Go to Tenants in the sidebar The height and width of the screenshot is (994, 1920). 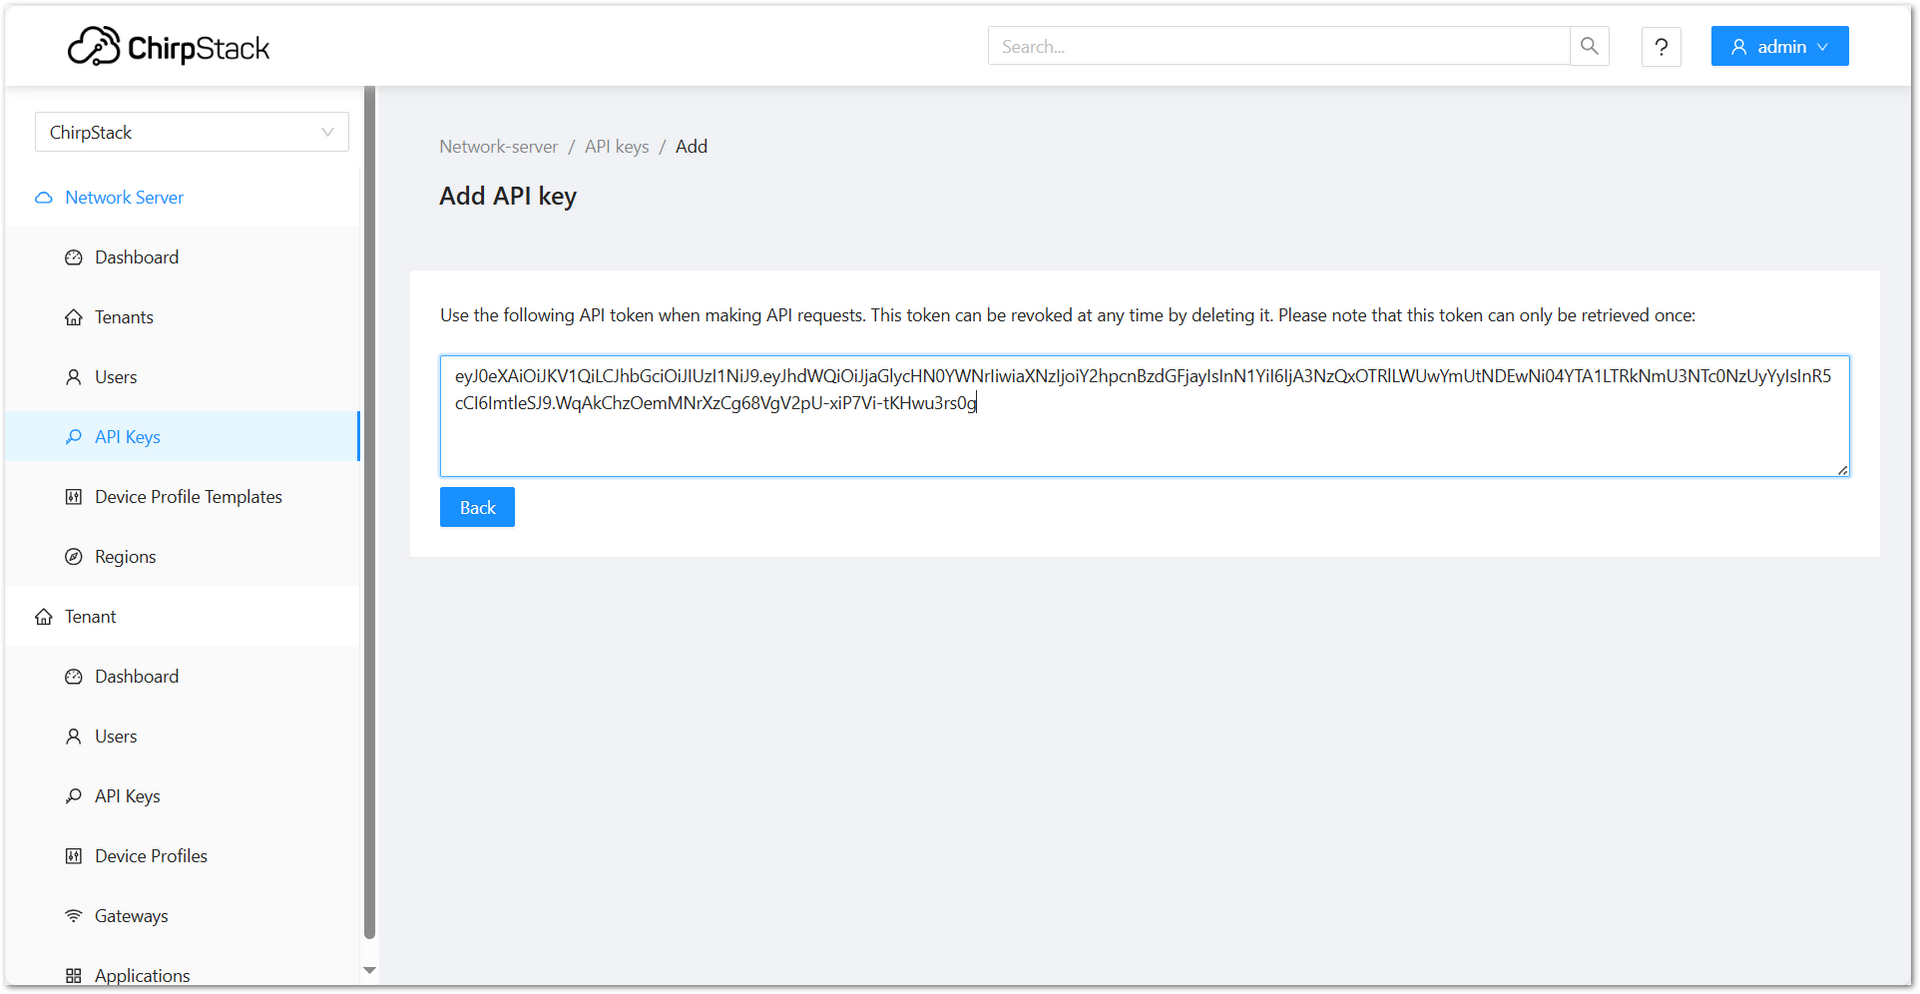124,317
